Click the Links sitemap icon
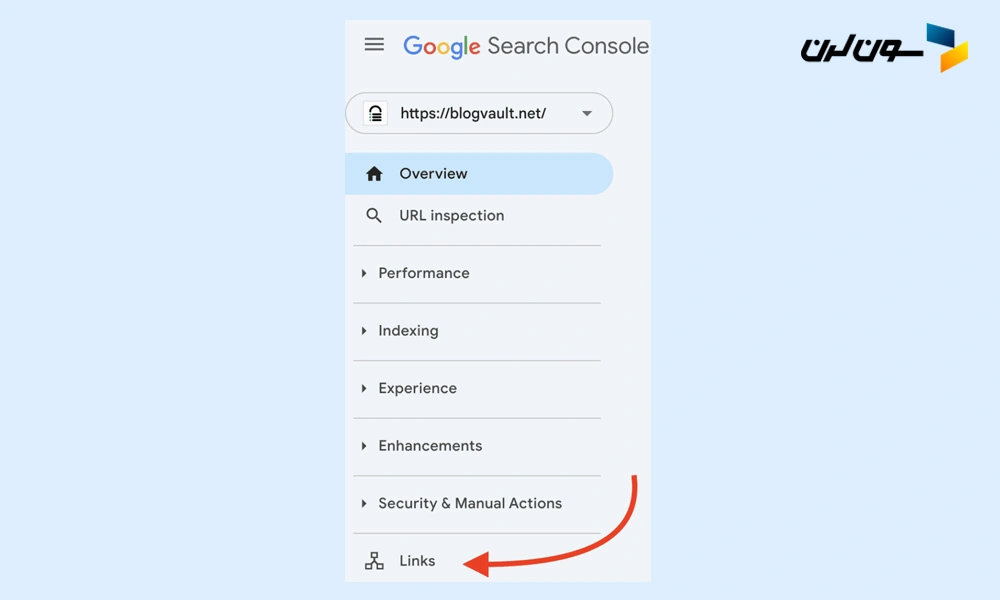 coord(374,561)
